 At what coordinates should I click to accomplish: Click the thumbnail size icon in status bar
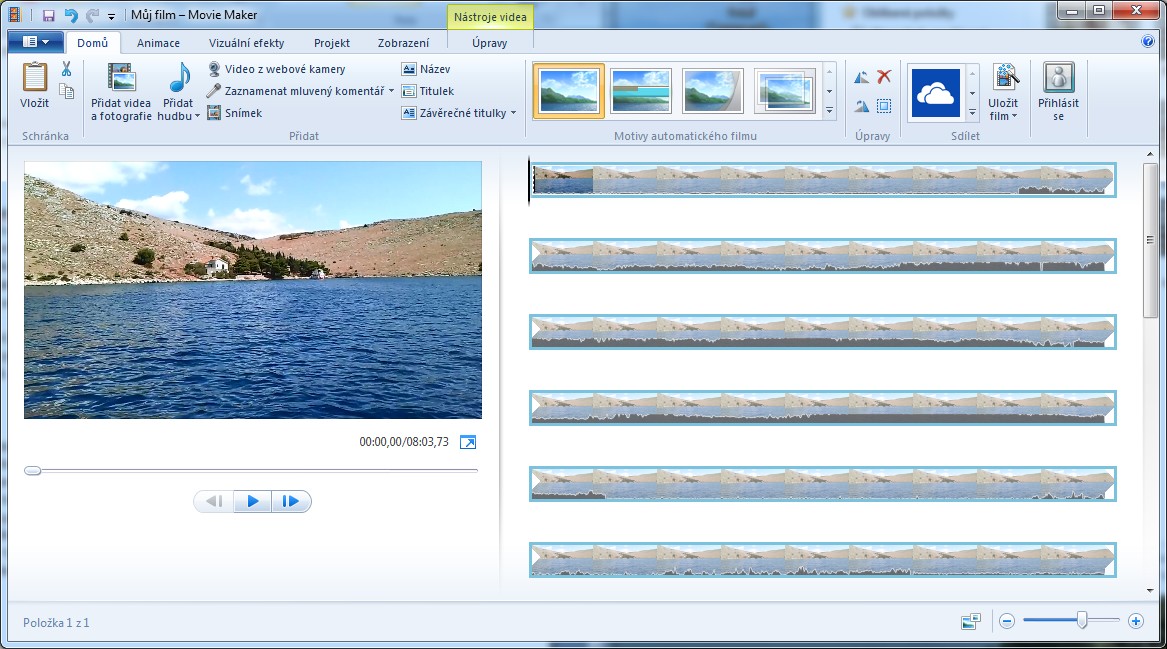pos(971,621)
